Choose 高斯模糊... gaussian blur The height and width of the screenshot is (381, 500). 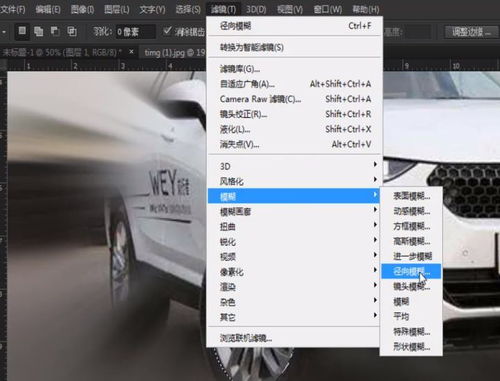click(x=411, y=241)
